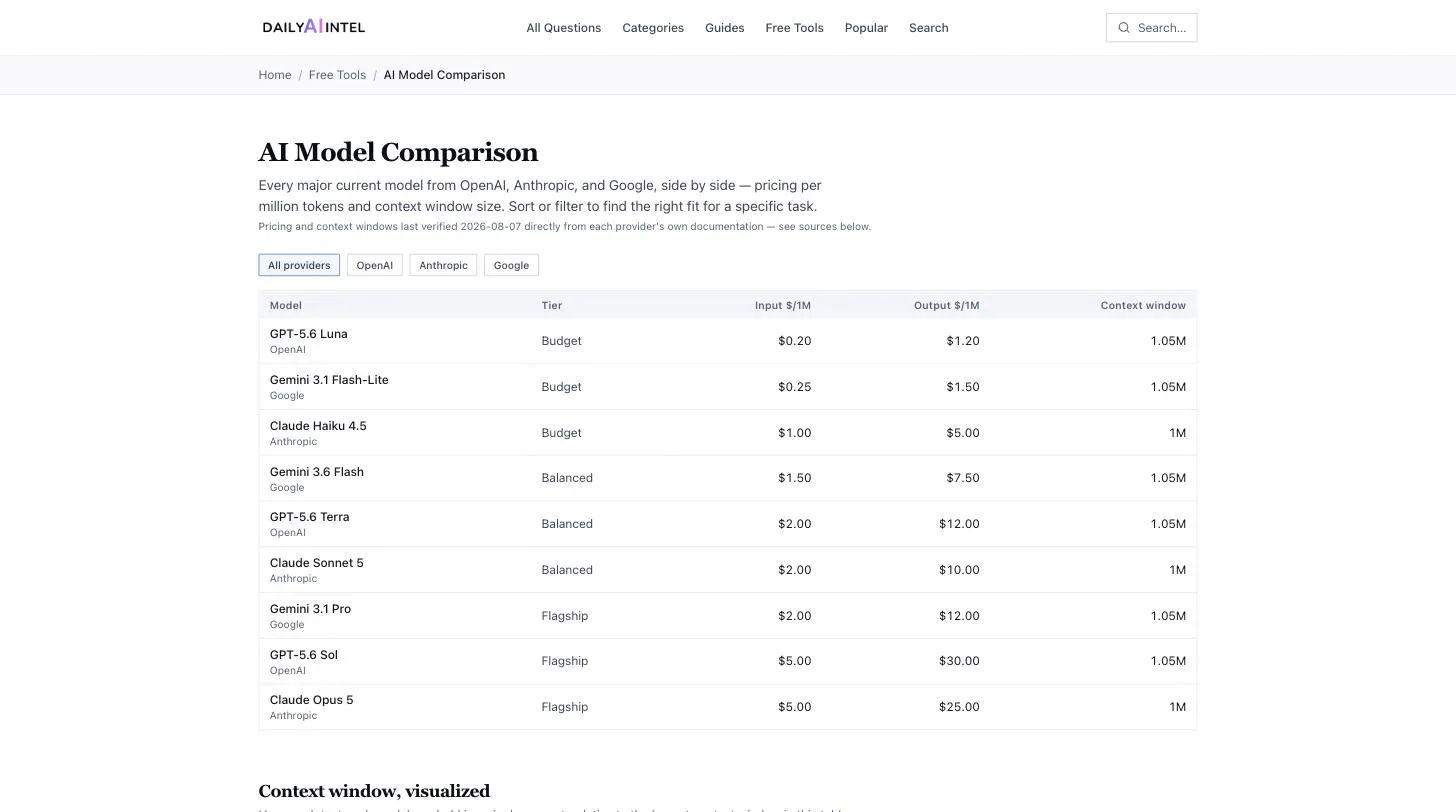Image resolution: width=1456 pixels, height=812 pixels.
Task: Click the $10.00 output price for Claude Sonnet 5
Action: tap(959, 570)
